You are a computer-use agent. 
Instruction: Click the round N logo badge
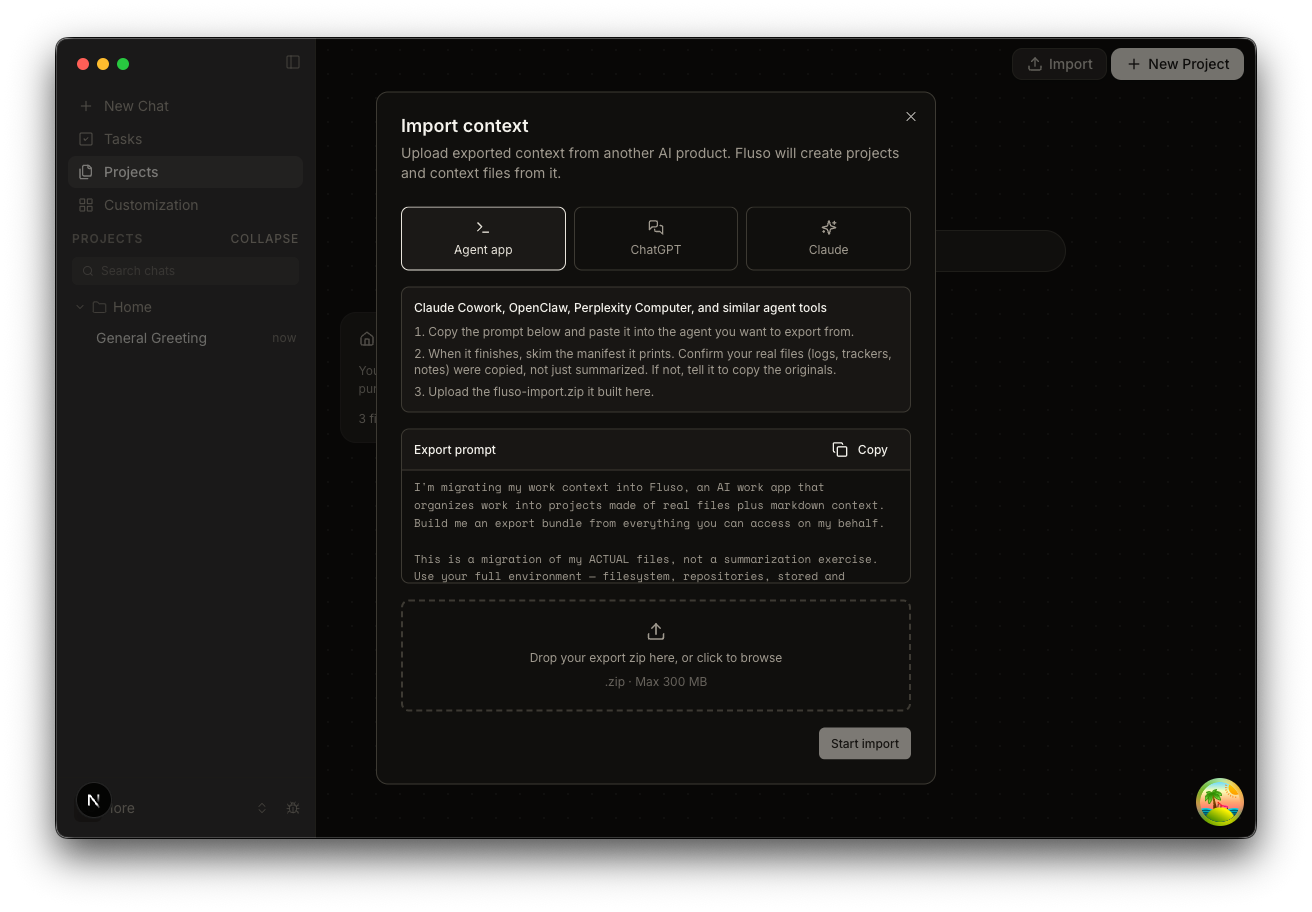tap(94, 800)
